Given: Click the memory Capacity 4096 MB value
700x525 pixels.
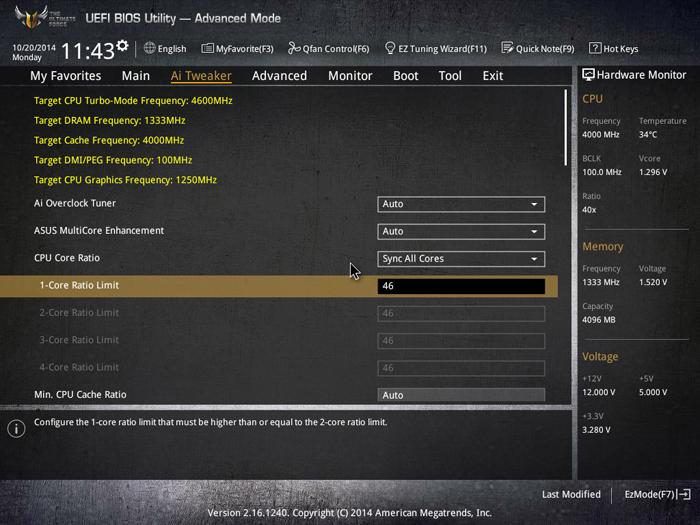Looking at the screenshot, I should tap(599, 320).
